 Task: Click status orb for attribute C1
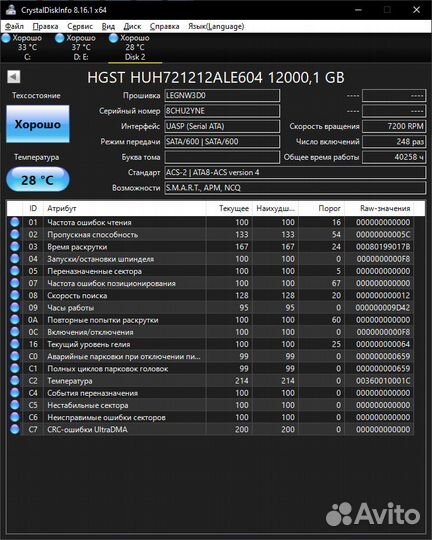15,368
